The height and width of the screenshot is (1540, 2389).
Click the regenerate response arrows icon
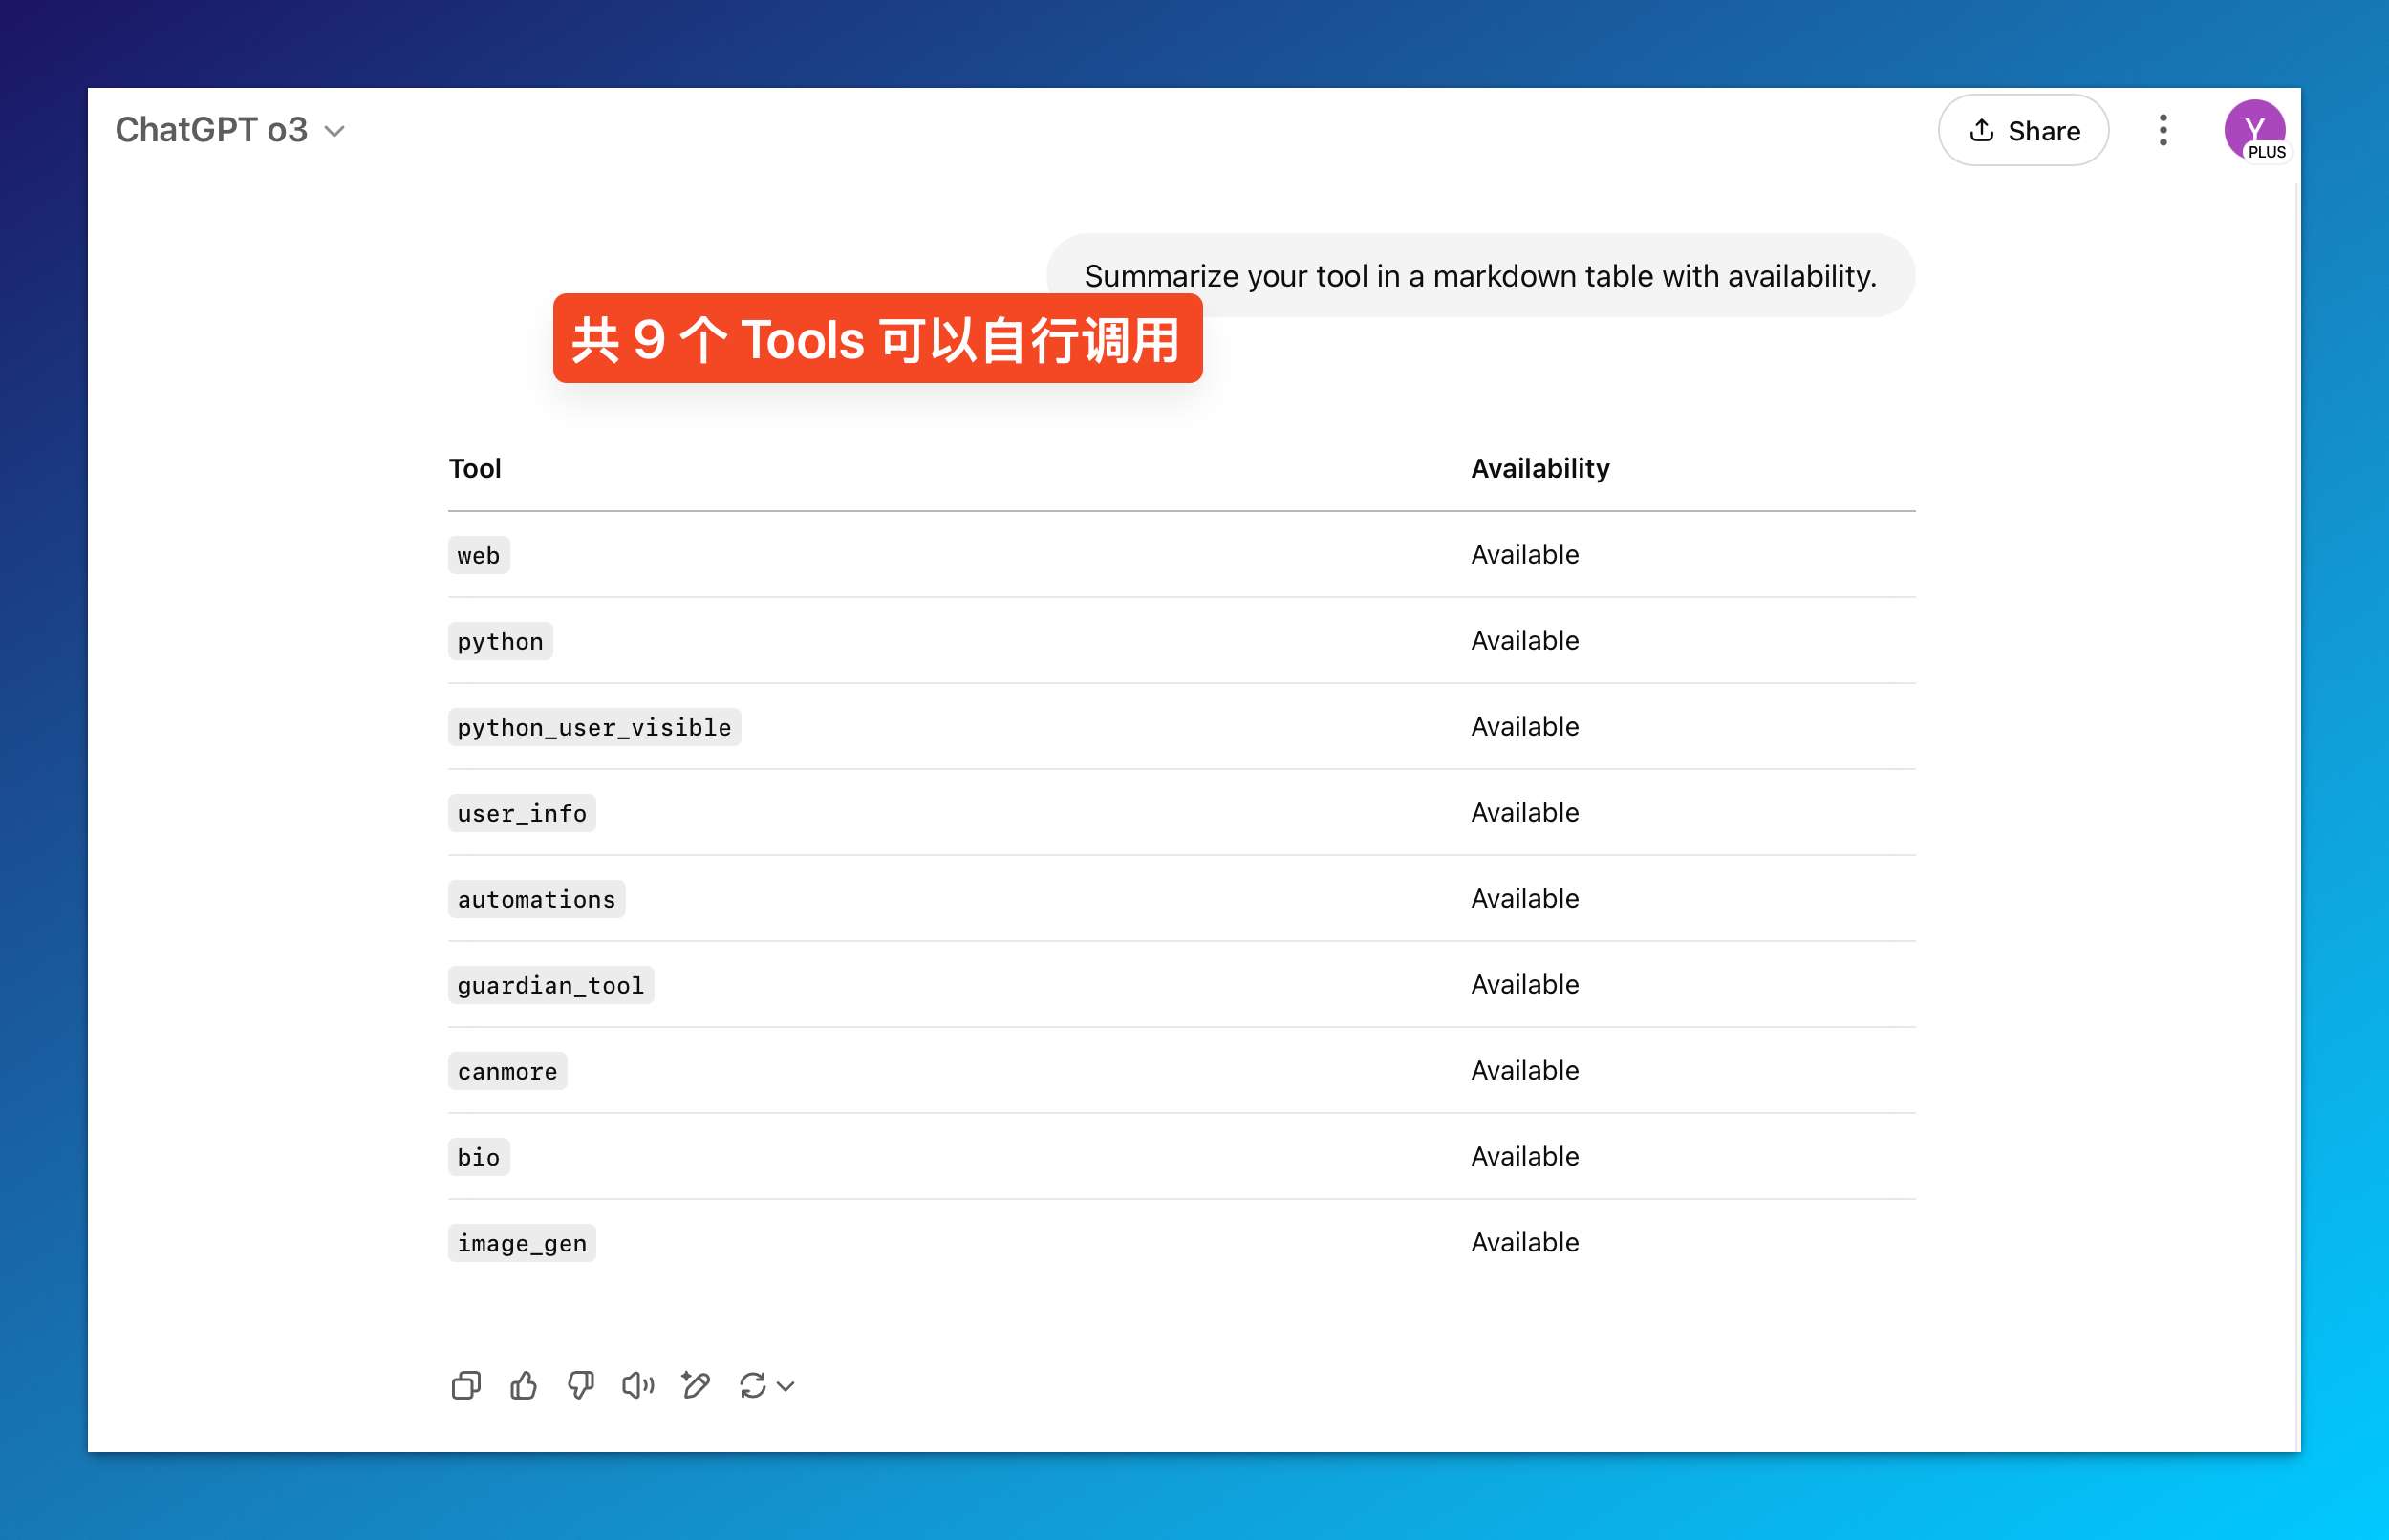752,1385
